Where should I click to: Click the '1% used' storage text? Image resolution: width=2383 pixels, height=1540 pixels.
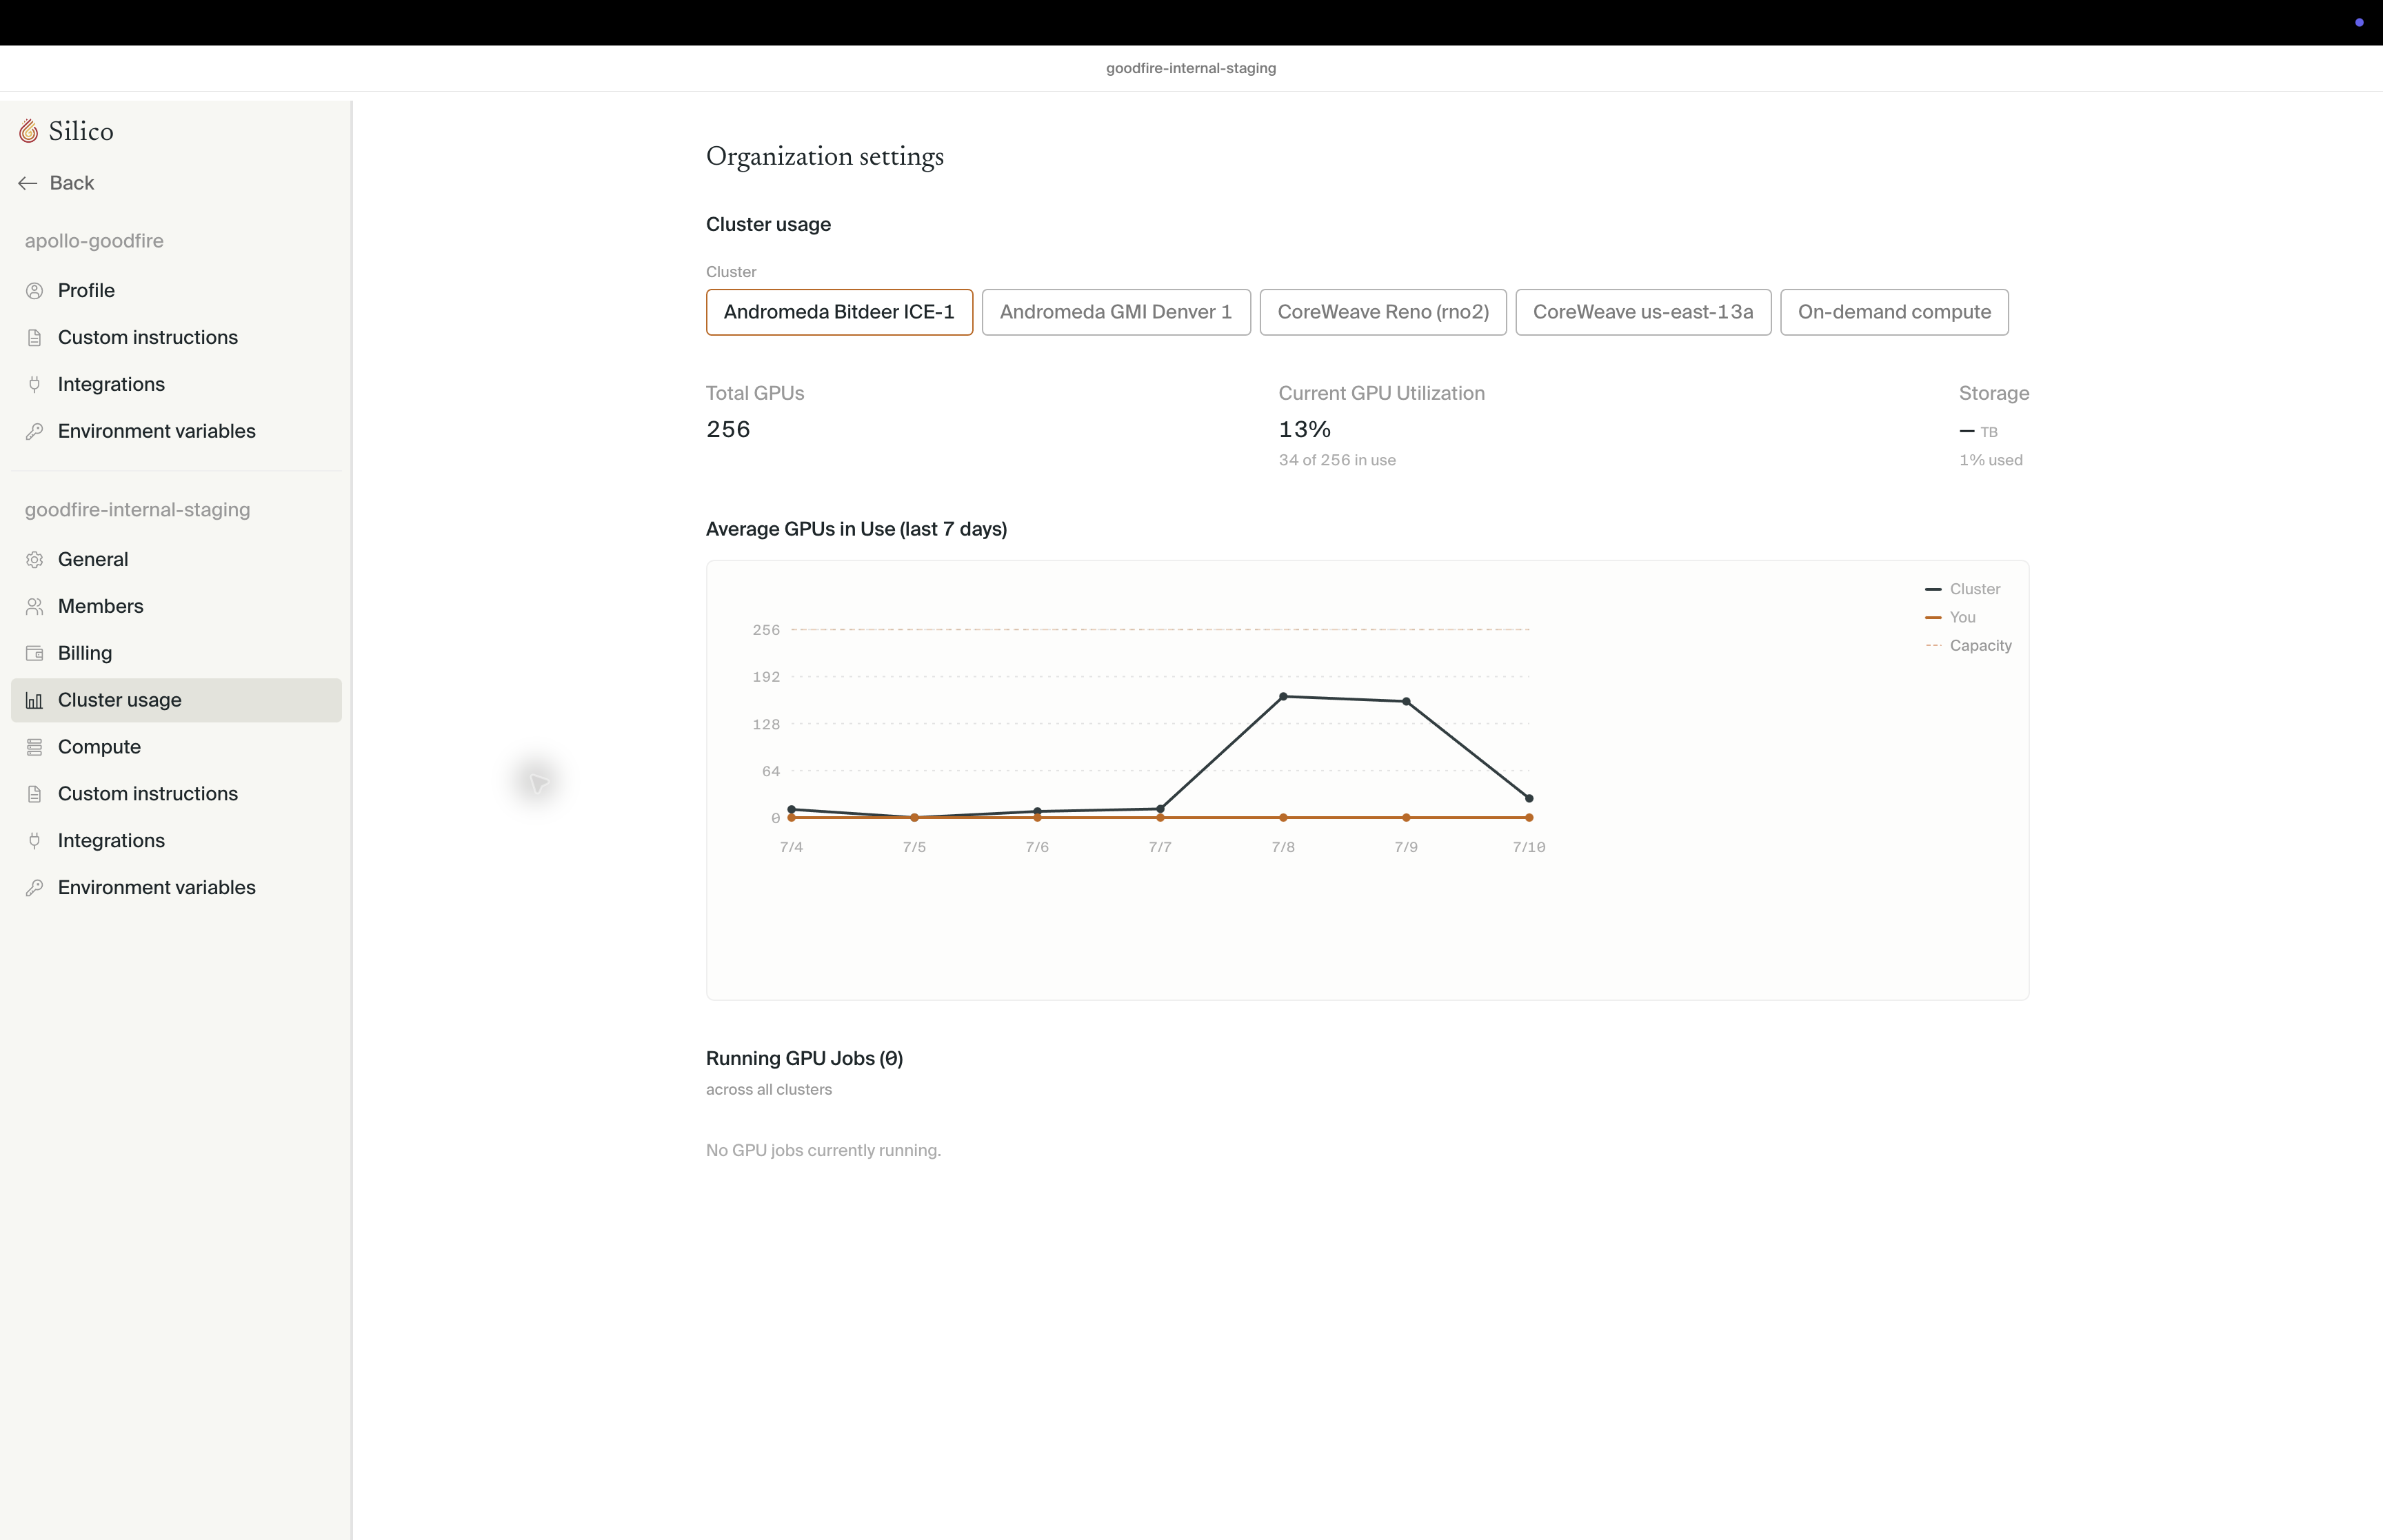(x=1990, y=461)
